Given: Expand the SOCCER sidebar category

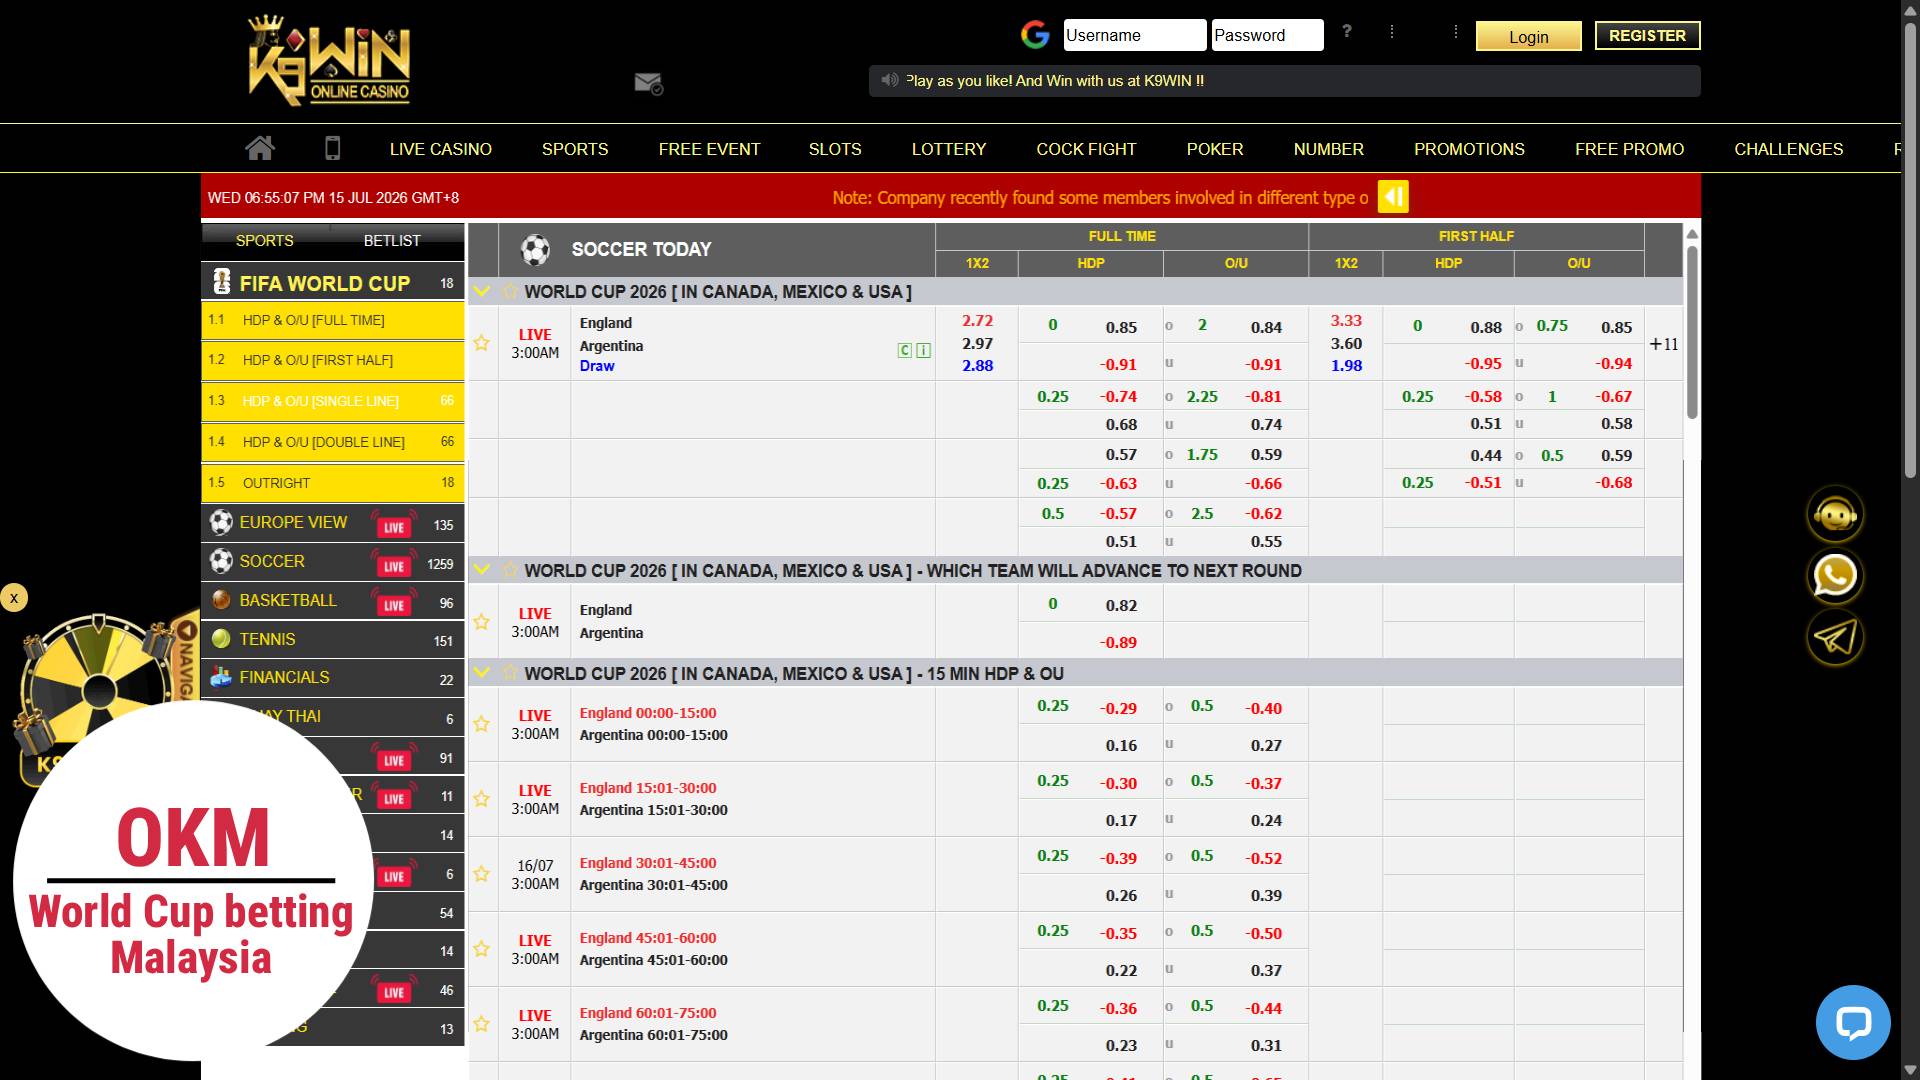Looking at the screenshot, I should point(333,562).
